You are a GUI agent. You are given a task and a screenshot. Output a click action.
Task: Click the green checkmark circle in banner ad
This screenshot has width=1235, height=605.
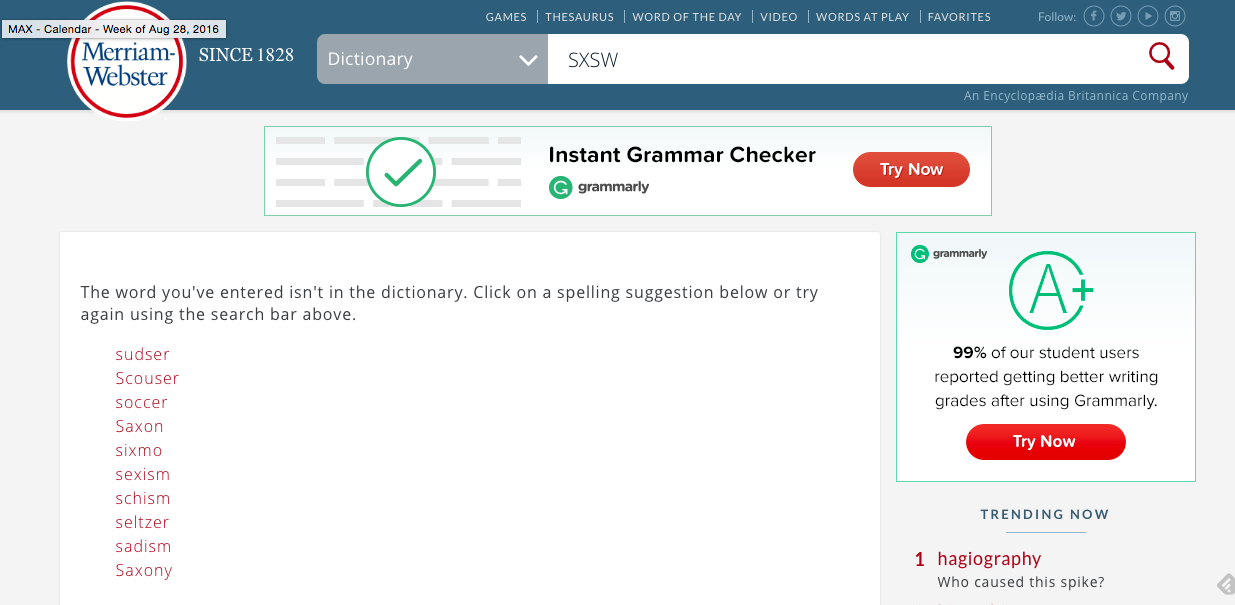coord(400,172)
